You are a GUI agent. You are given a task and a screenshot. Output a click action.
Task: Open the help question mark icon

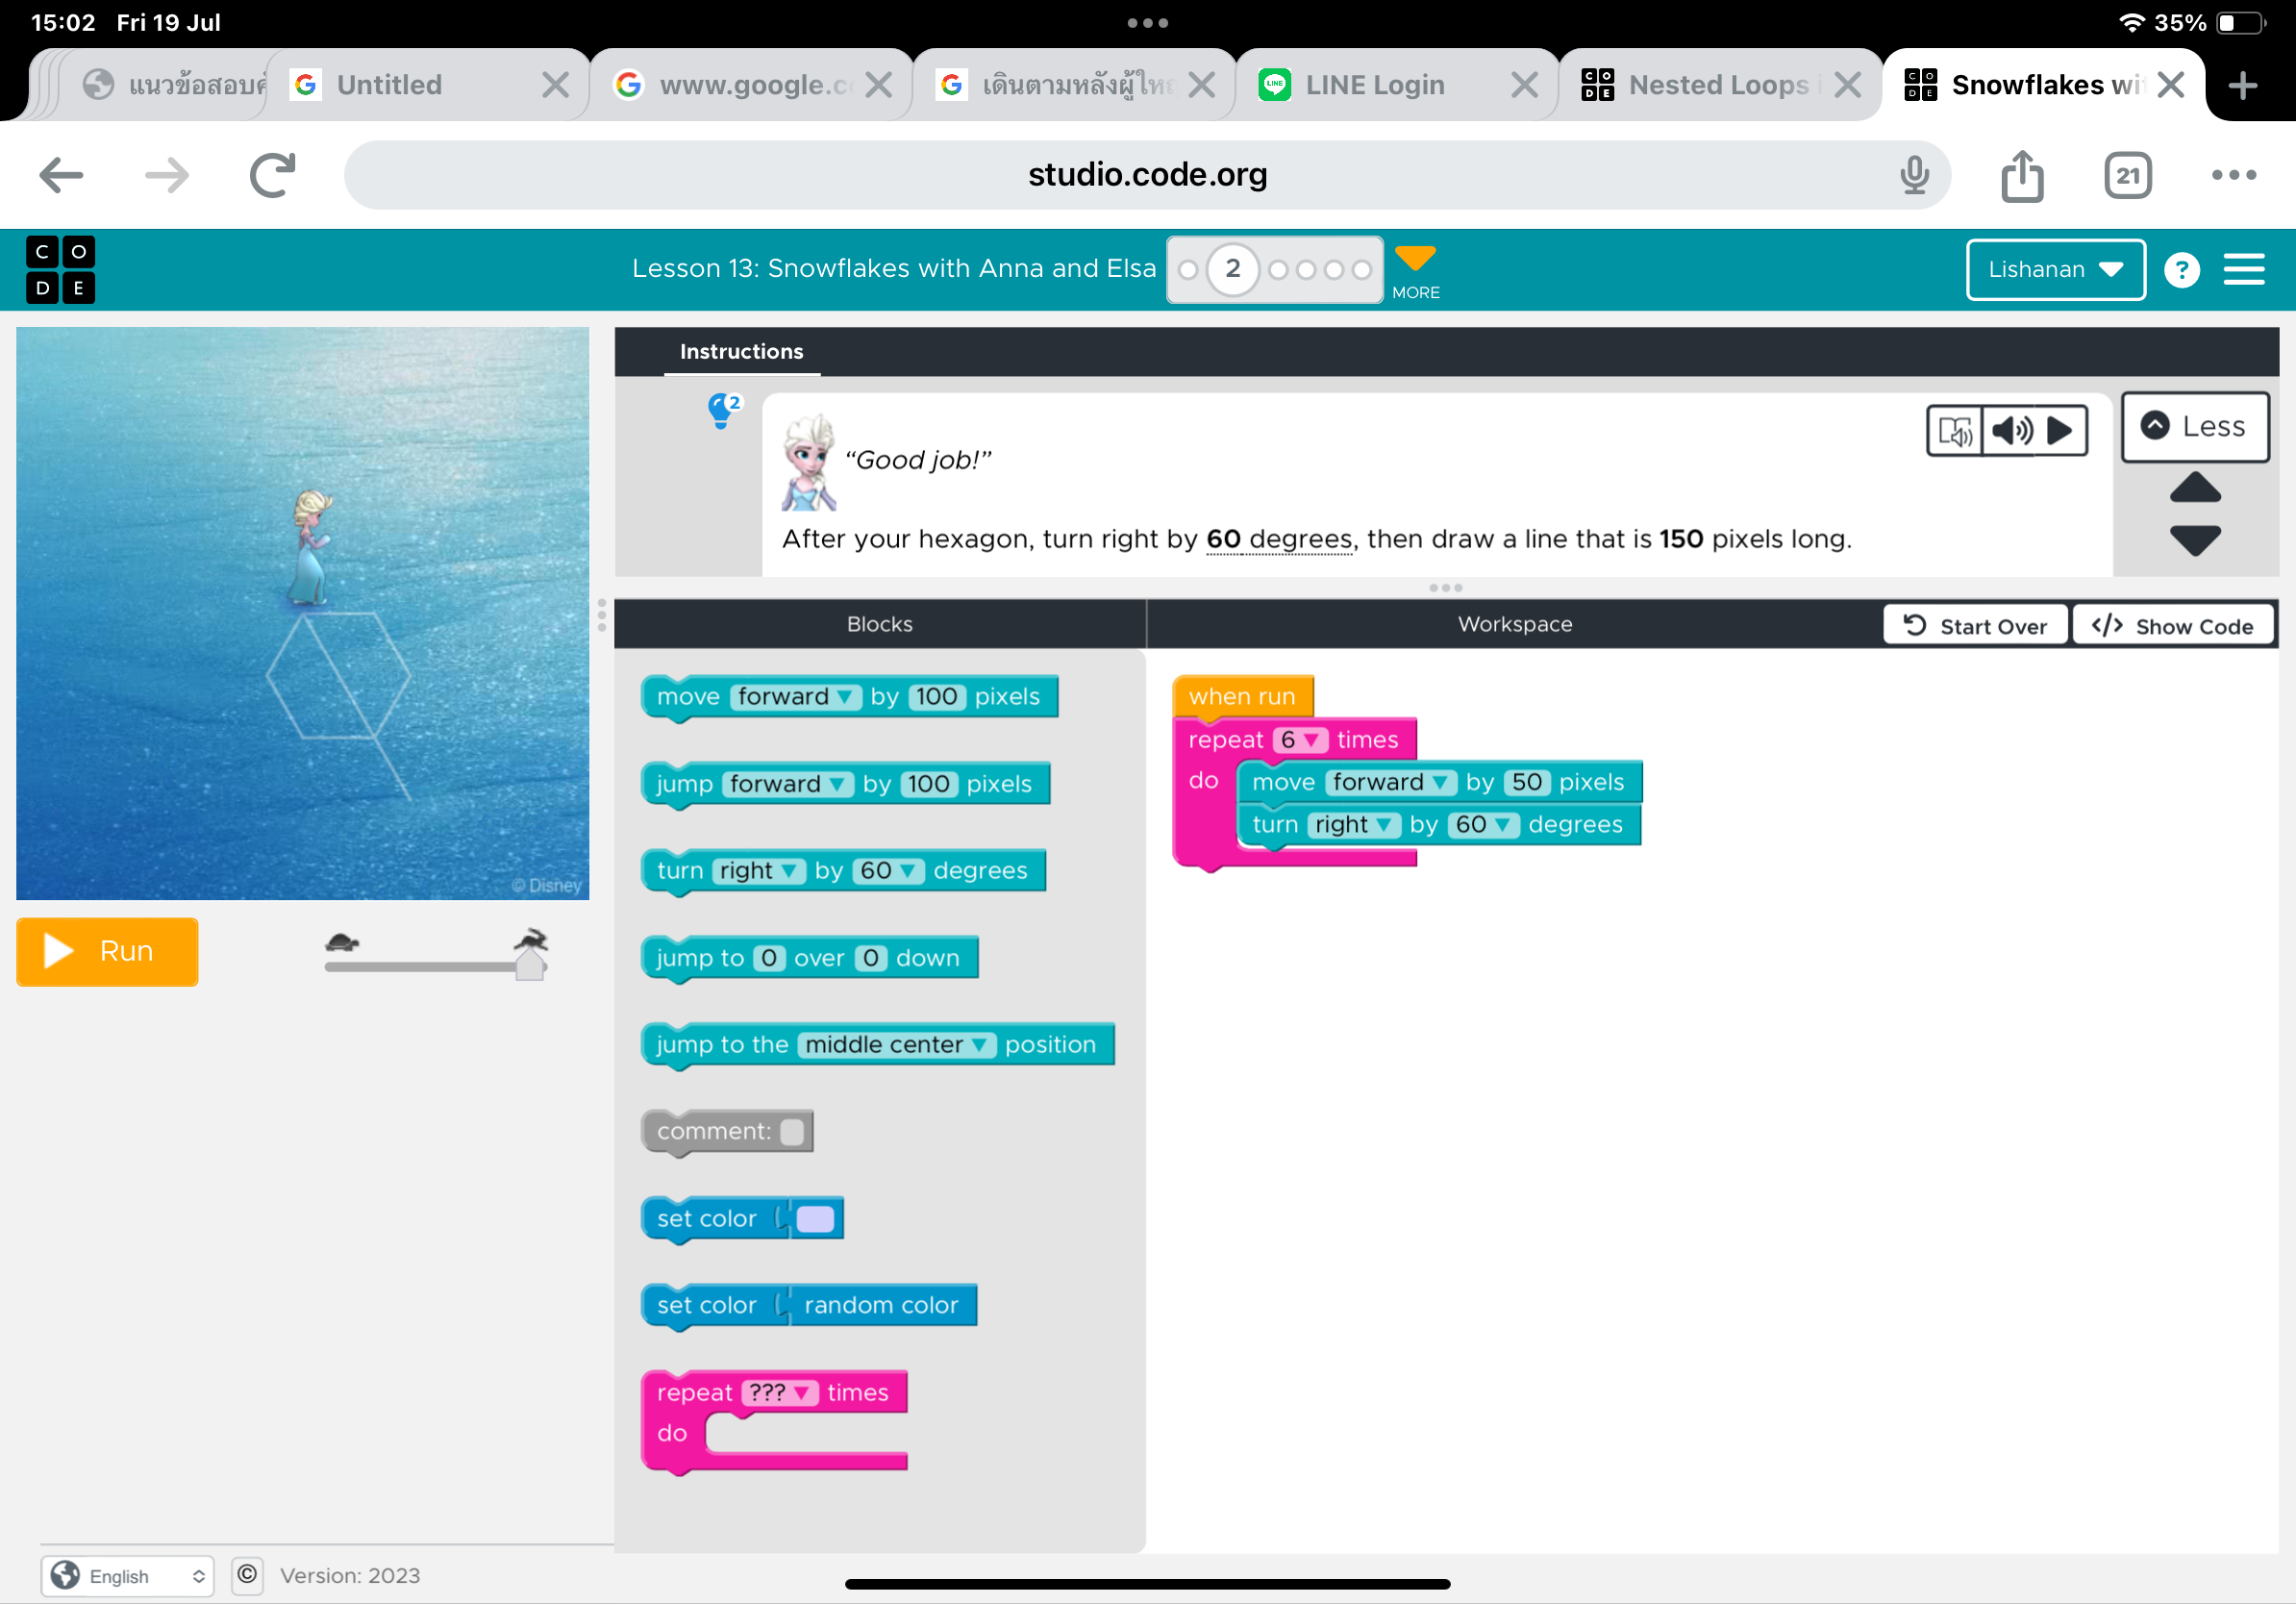tap(2181, 269)
